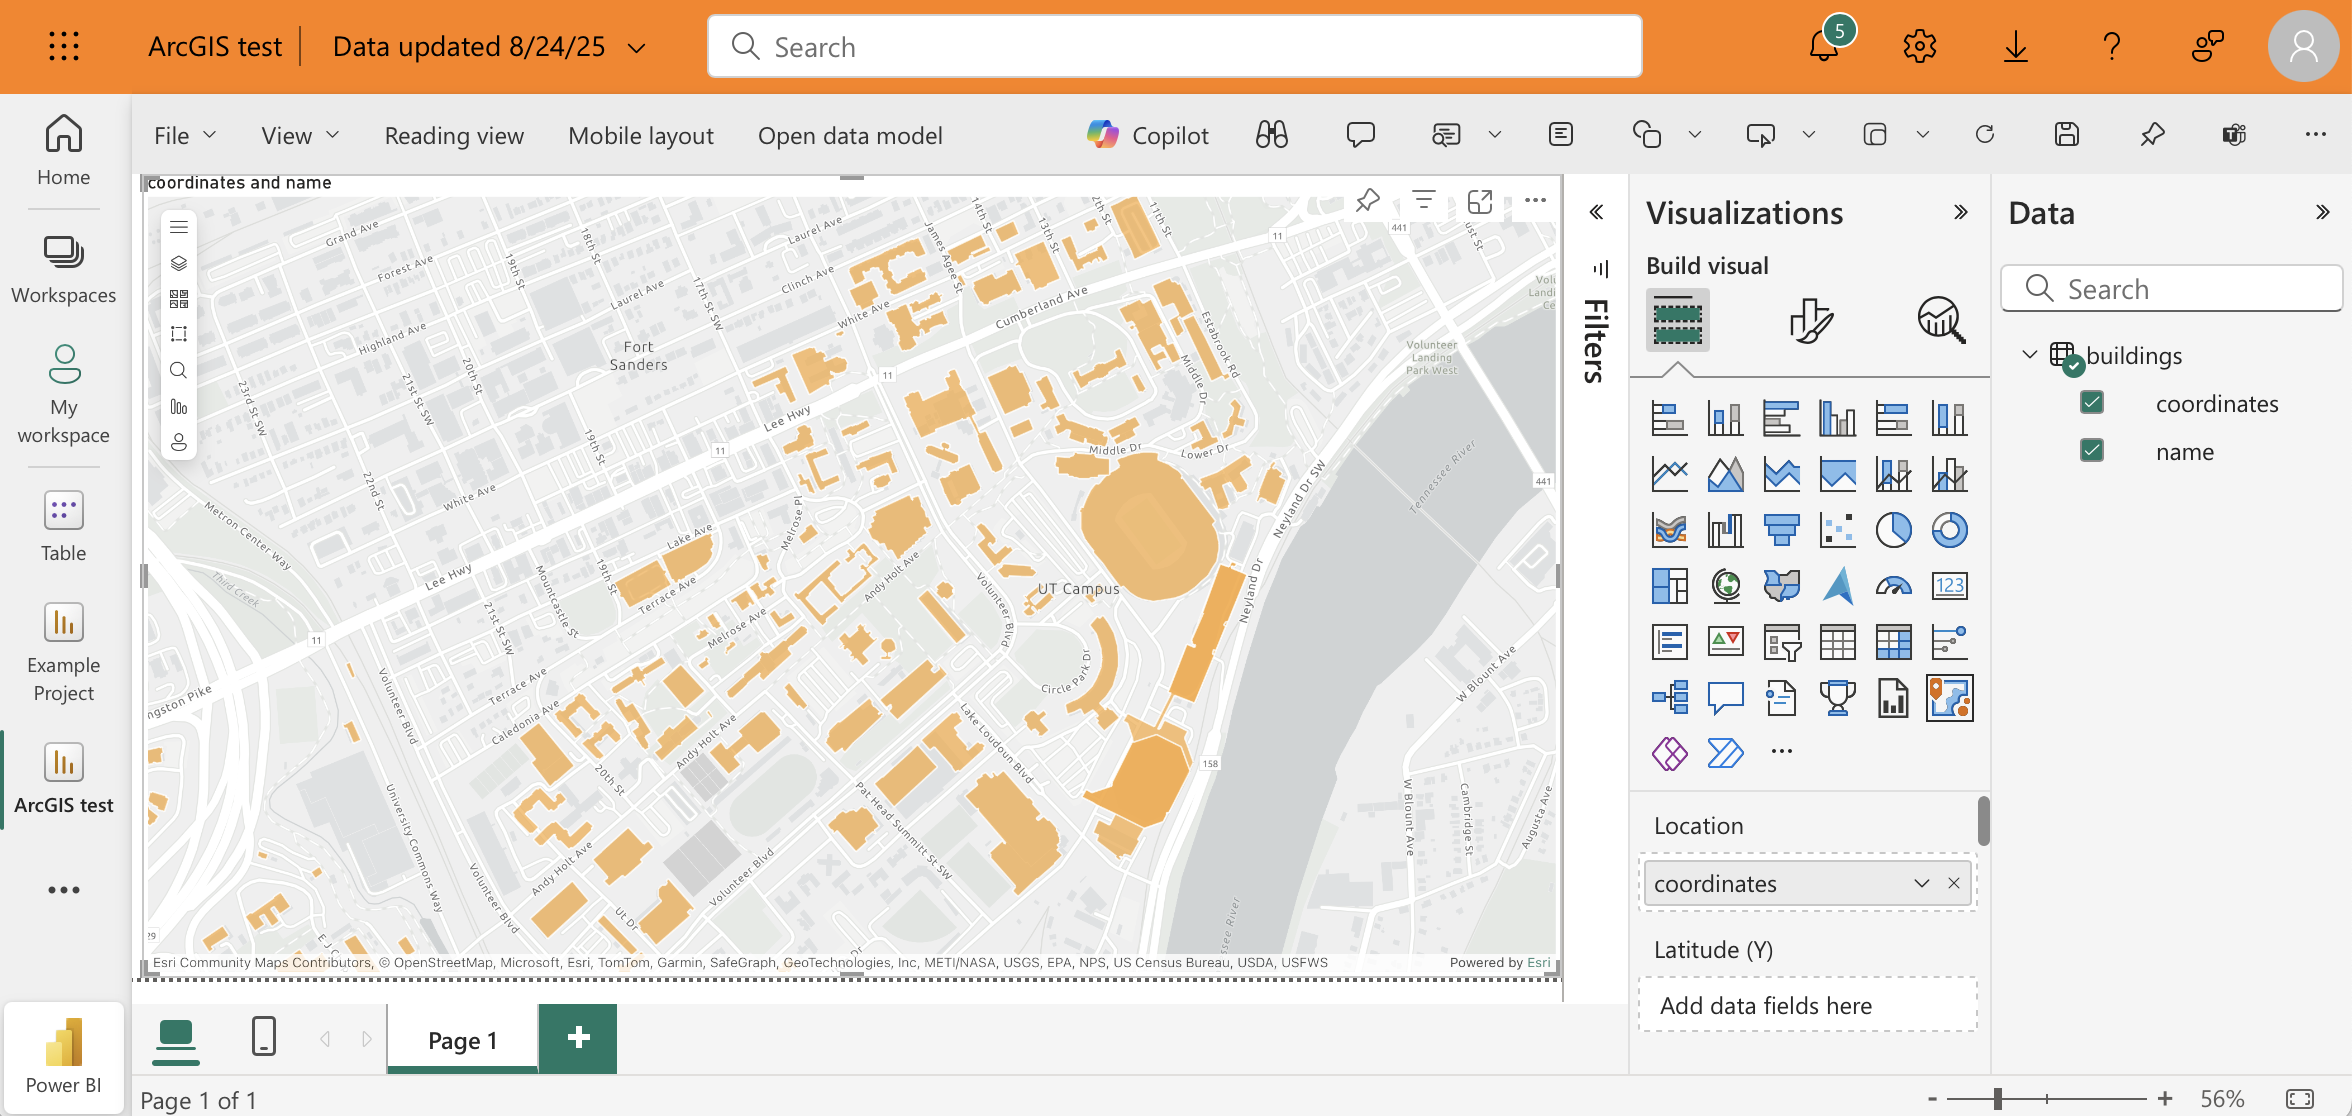Open settings gear
Viewport: 2352px width, 1116px height.
tap(1920, 46)
